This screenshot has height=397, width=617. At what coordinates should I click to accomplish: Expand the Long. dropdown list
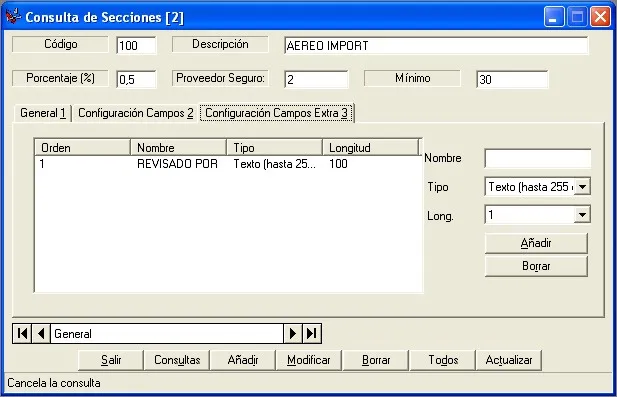pos(582,215)
